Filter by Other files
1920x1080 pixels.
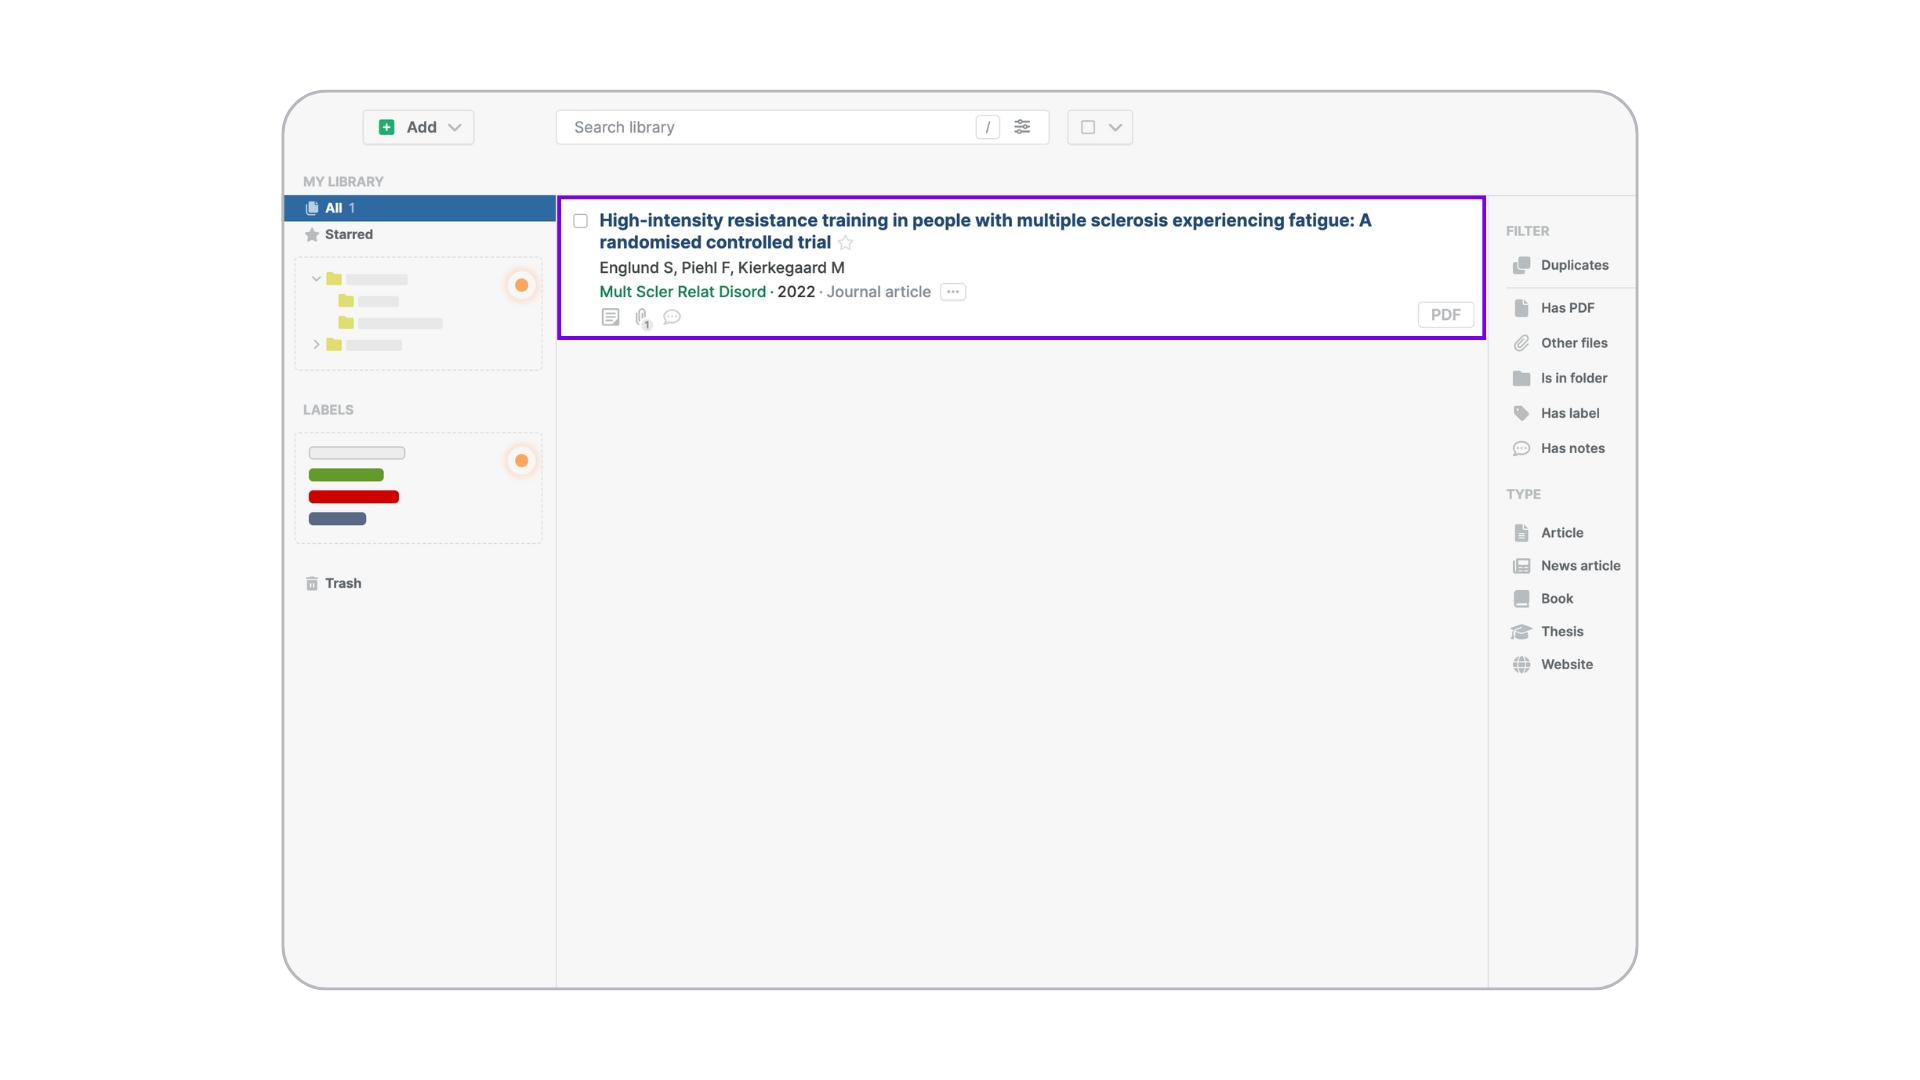coord(1561,343)
